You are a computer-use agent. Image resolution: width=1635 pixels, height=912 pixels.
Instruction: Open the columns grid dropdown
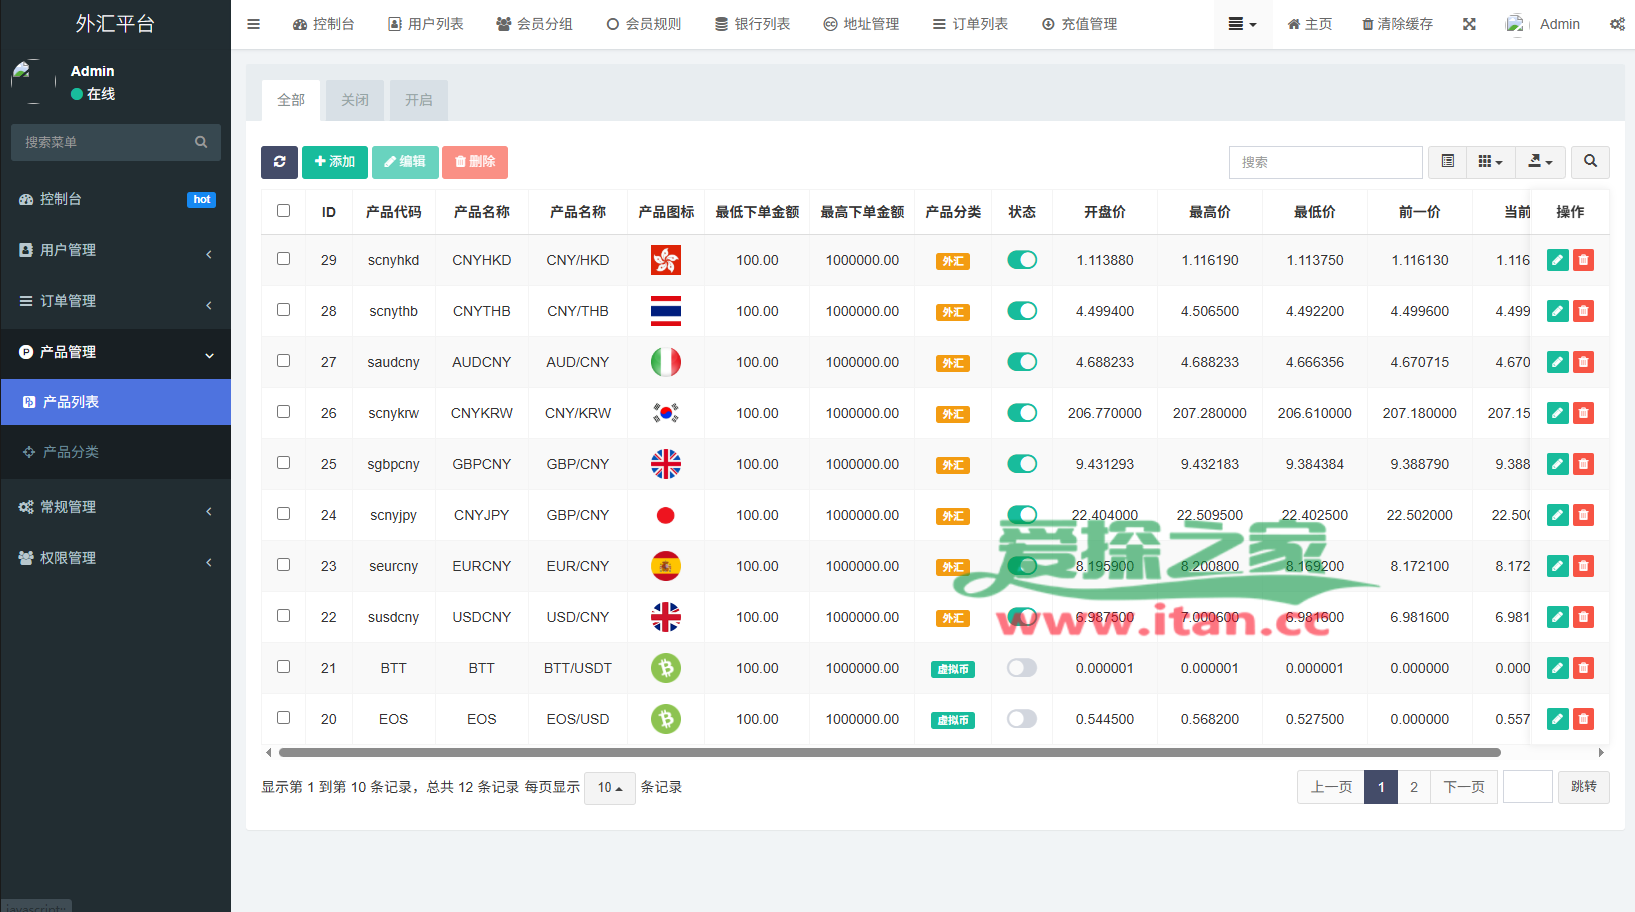tap(1490, 162)
